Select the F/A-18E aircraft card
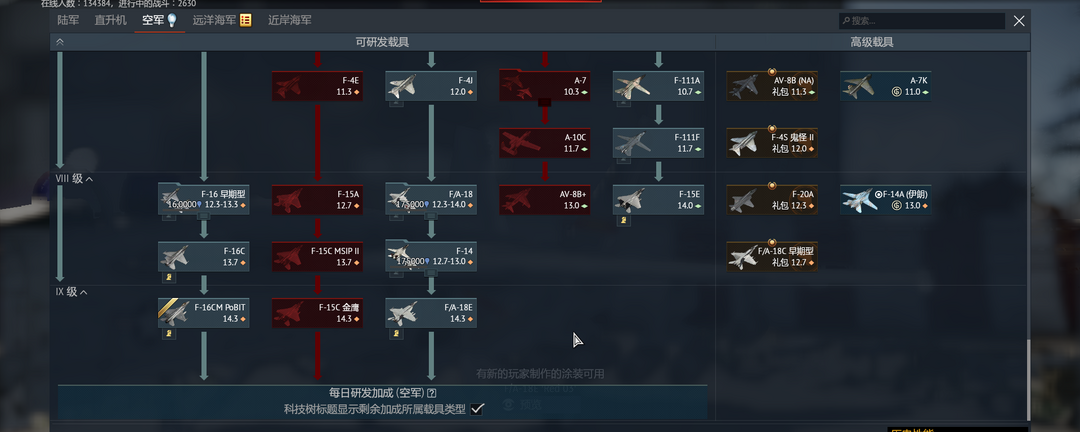This screenshot has width=1080, height=432. click(430, 313)
